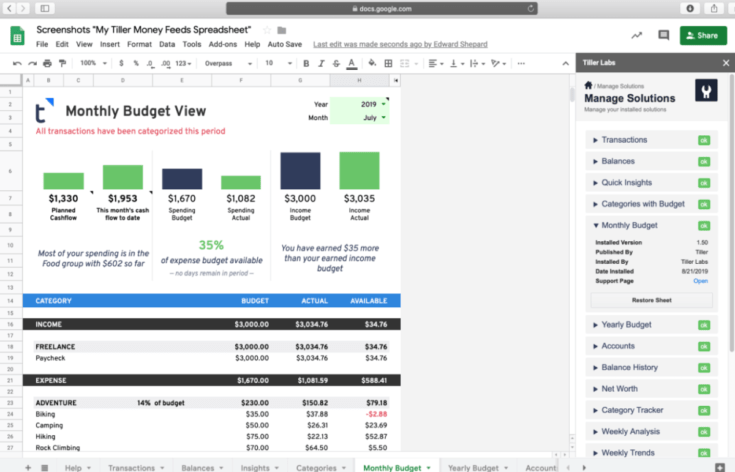Format cell as currency
735x472 pixels.
point(121,63)
